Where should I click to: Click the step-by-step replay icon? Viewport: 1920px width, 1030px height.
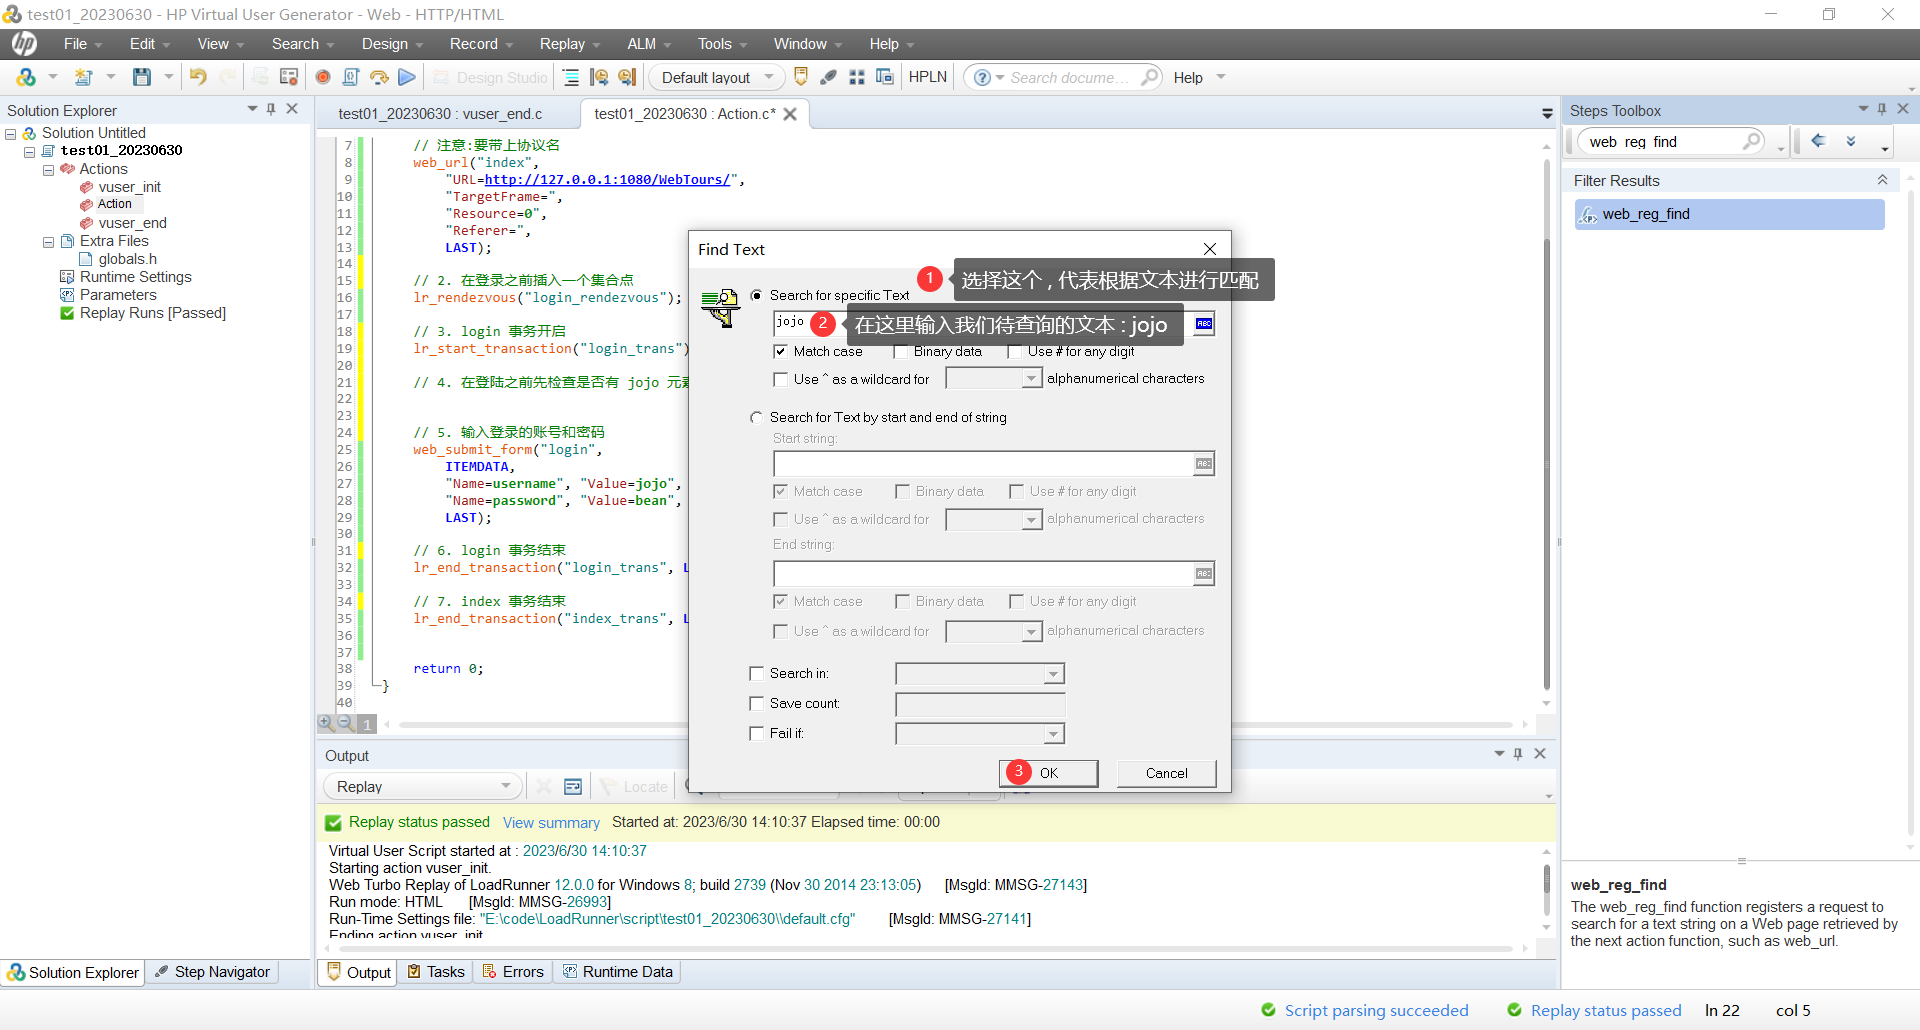(x=379, y=77)
